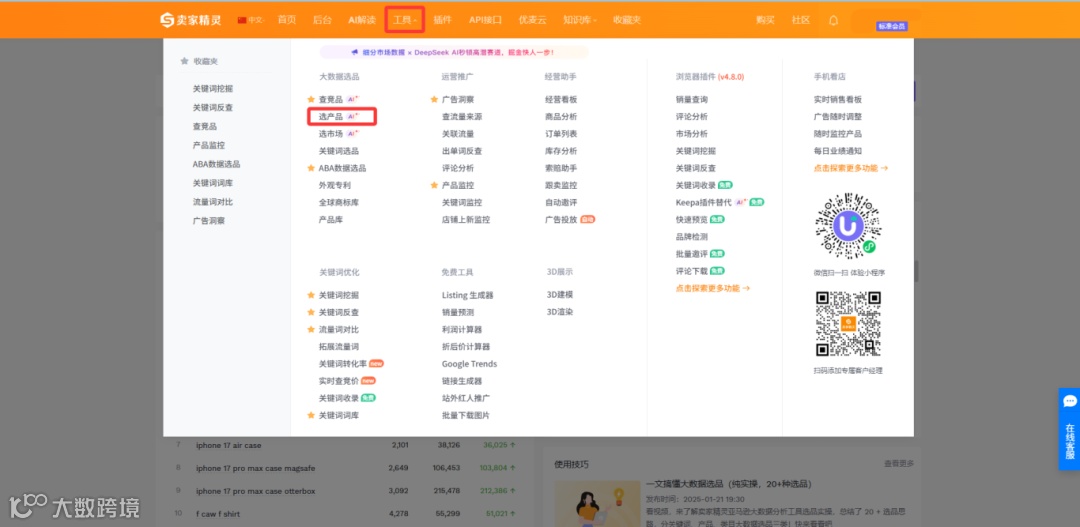Viewport: 1080px width, 527px height.
Task: Click the DeepSeek AI promo banner
Action: coord(454,52)
